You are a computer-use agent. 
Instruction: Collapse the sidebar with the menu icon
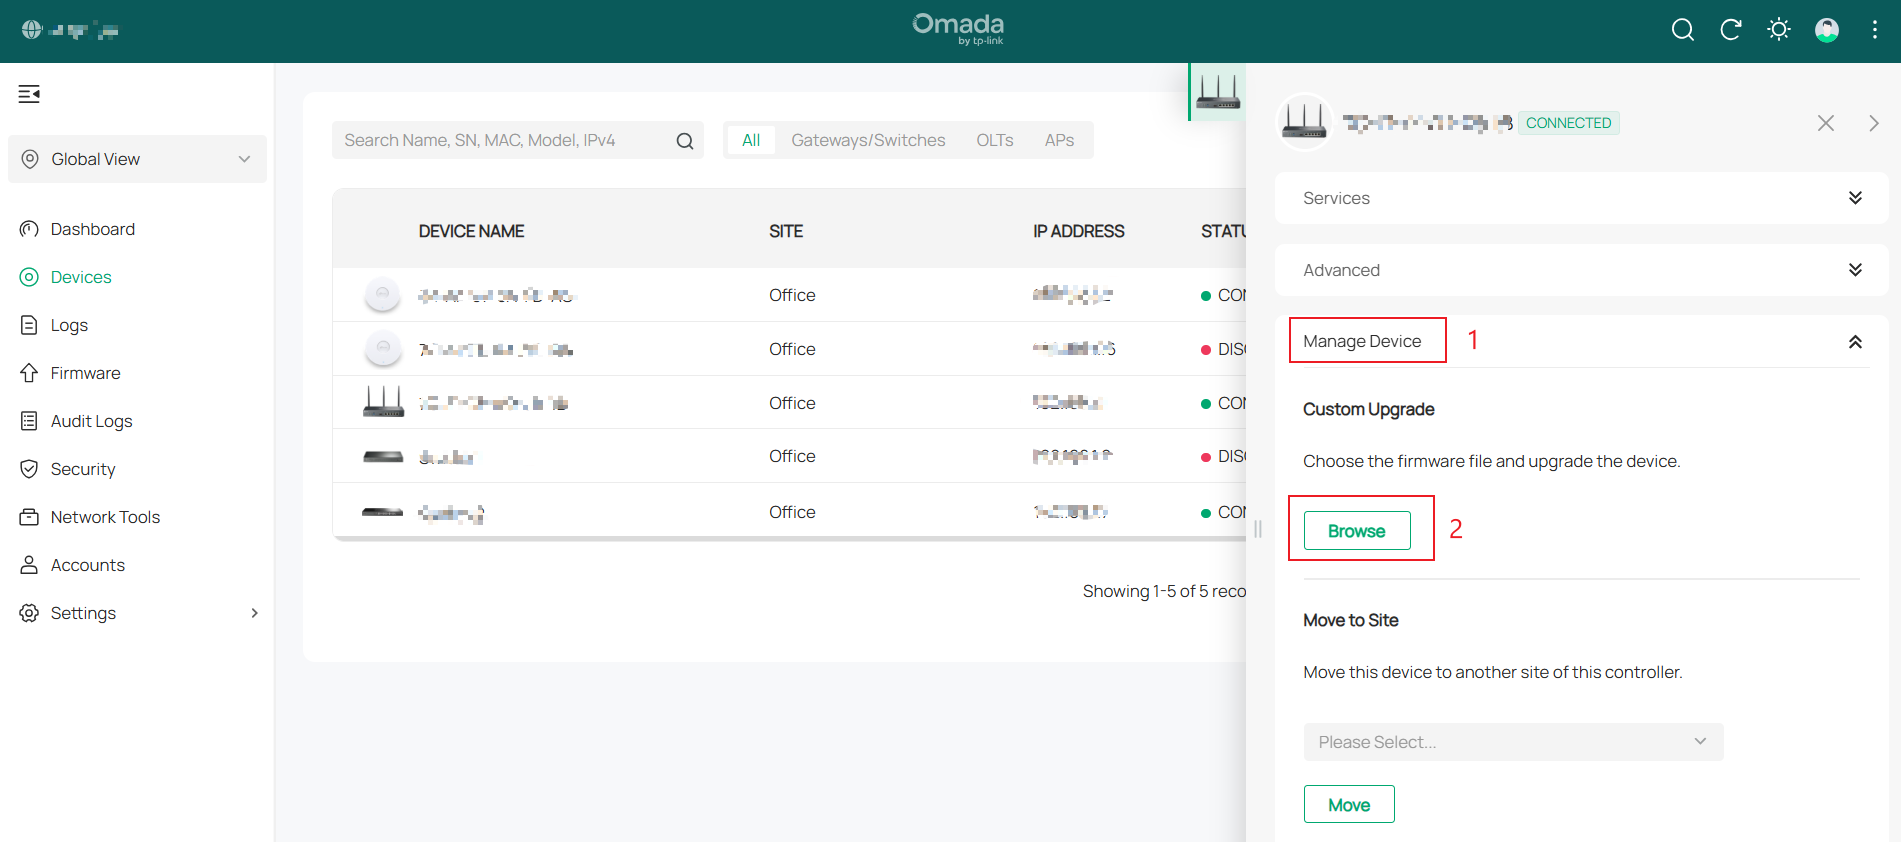(x=29, y=94)
